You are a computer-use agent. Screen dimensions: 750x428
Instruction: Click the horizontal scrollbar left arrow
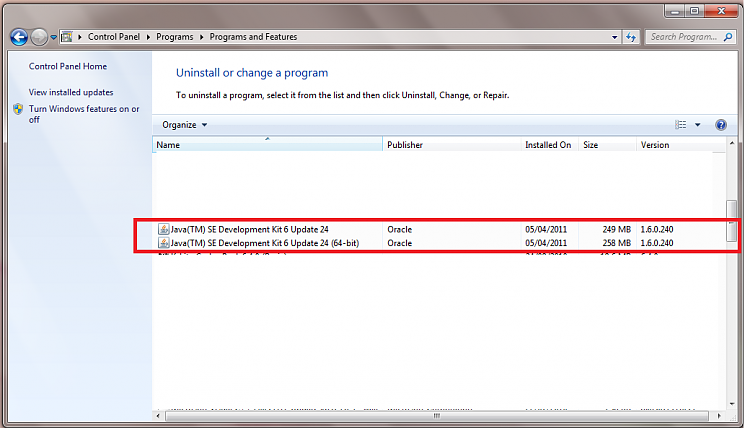(158, 416)
